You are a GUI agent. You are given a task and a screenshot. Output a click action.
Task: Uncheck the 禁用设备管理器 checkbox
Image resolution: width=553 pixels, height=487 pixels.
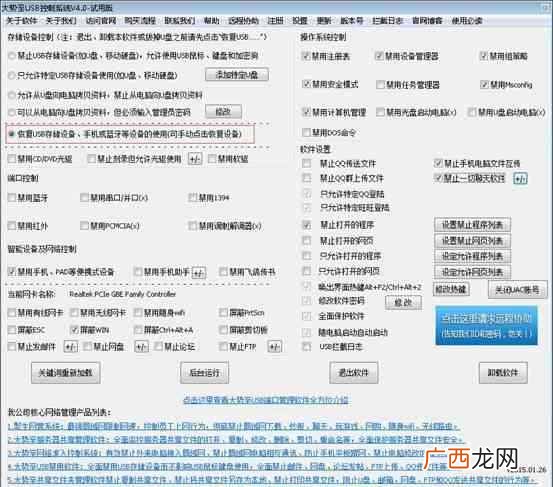(379, 56)
